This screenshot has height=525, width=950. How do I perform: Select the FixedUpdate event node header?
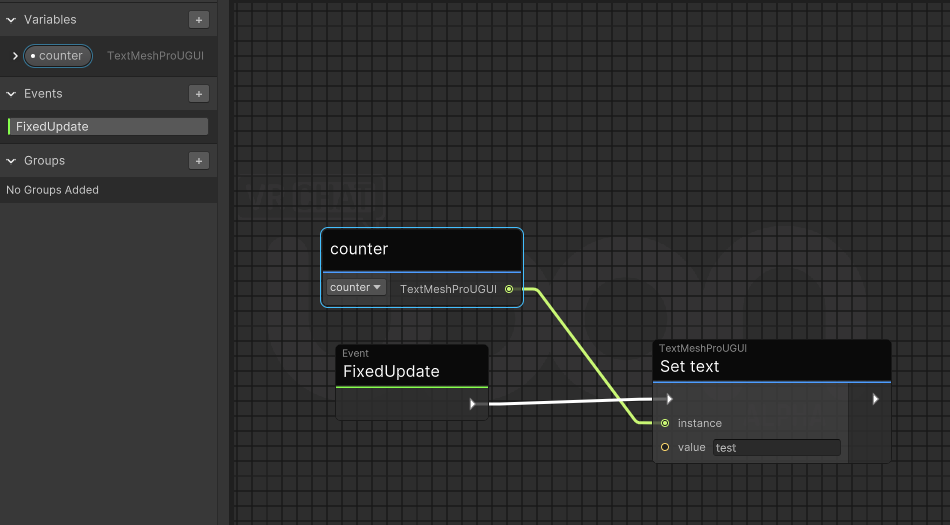click(412, 366)
